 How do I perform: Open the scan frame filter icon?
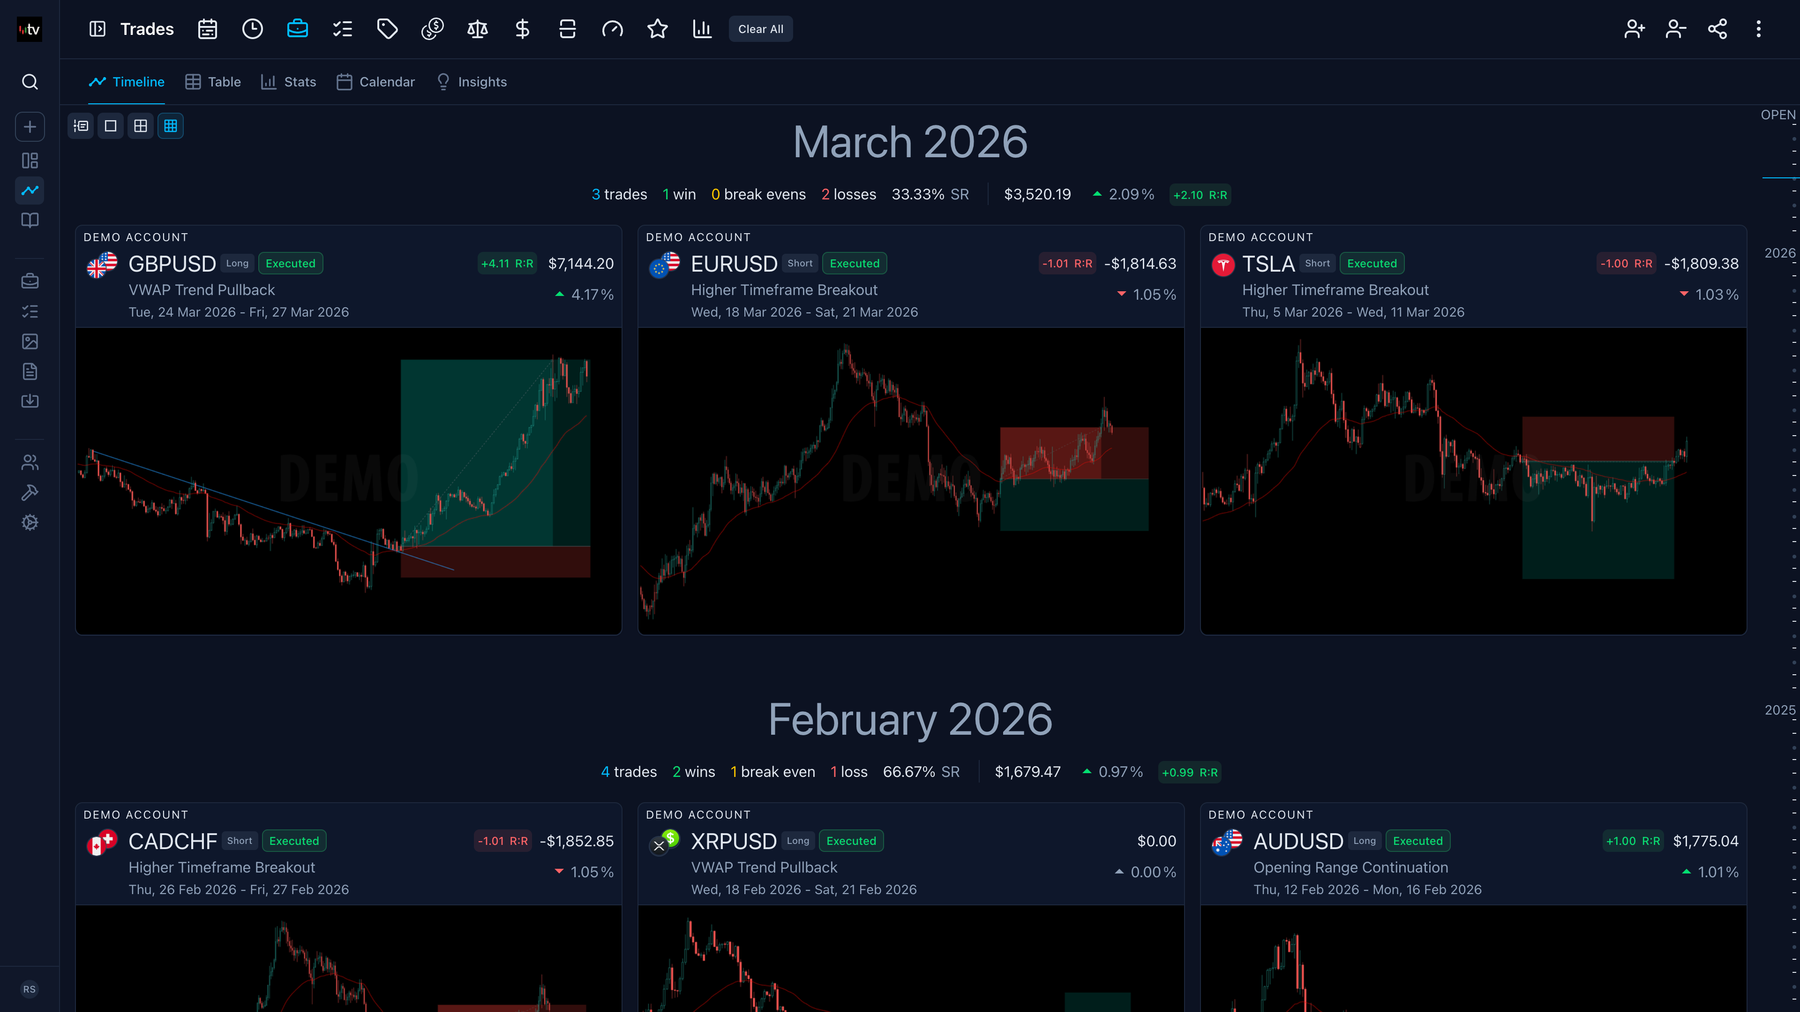[567, 29]
